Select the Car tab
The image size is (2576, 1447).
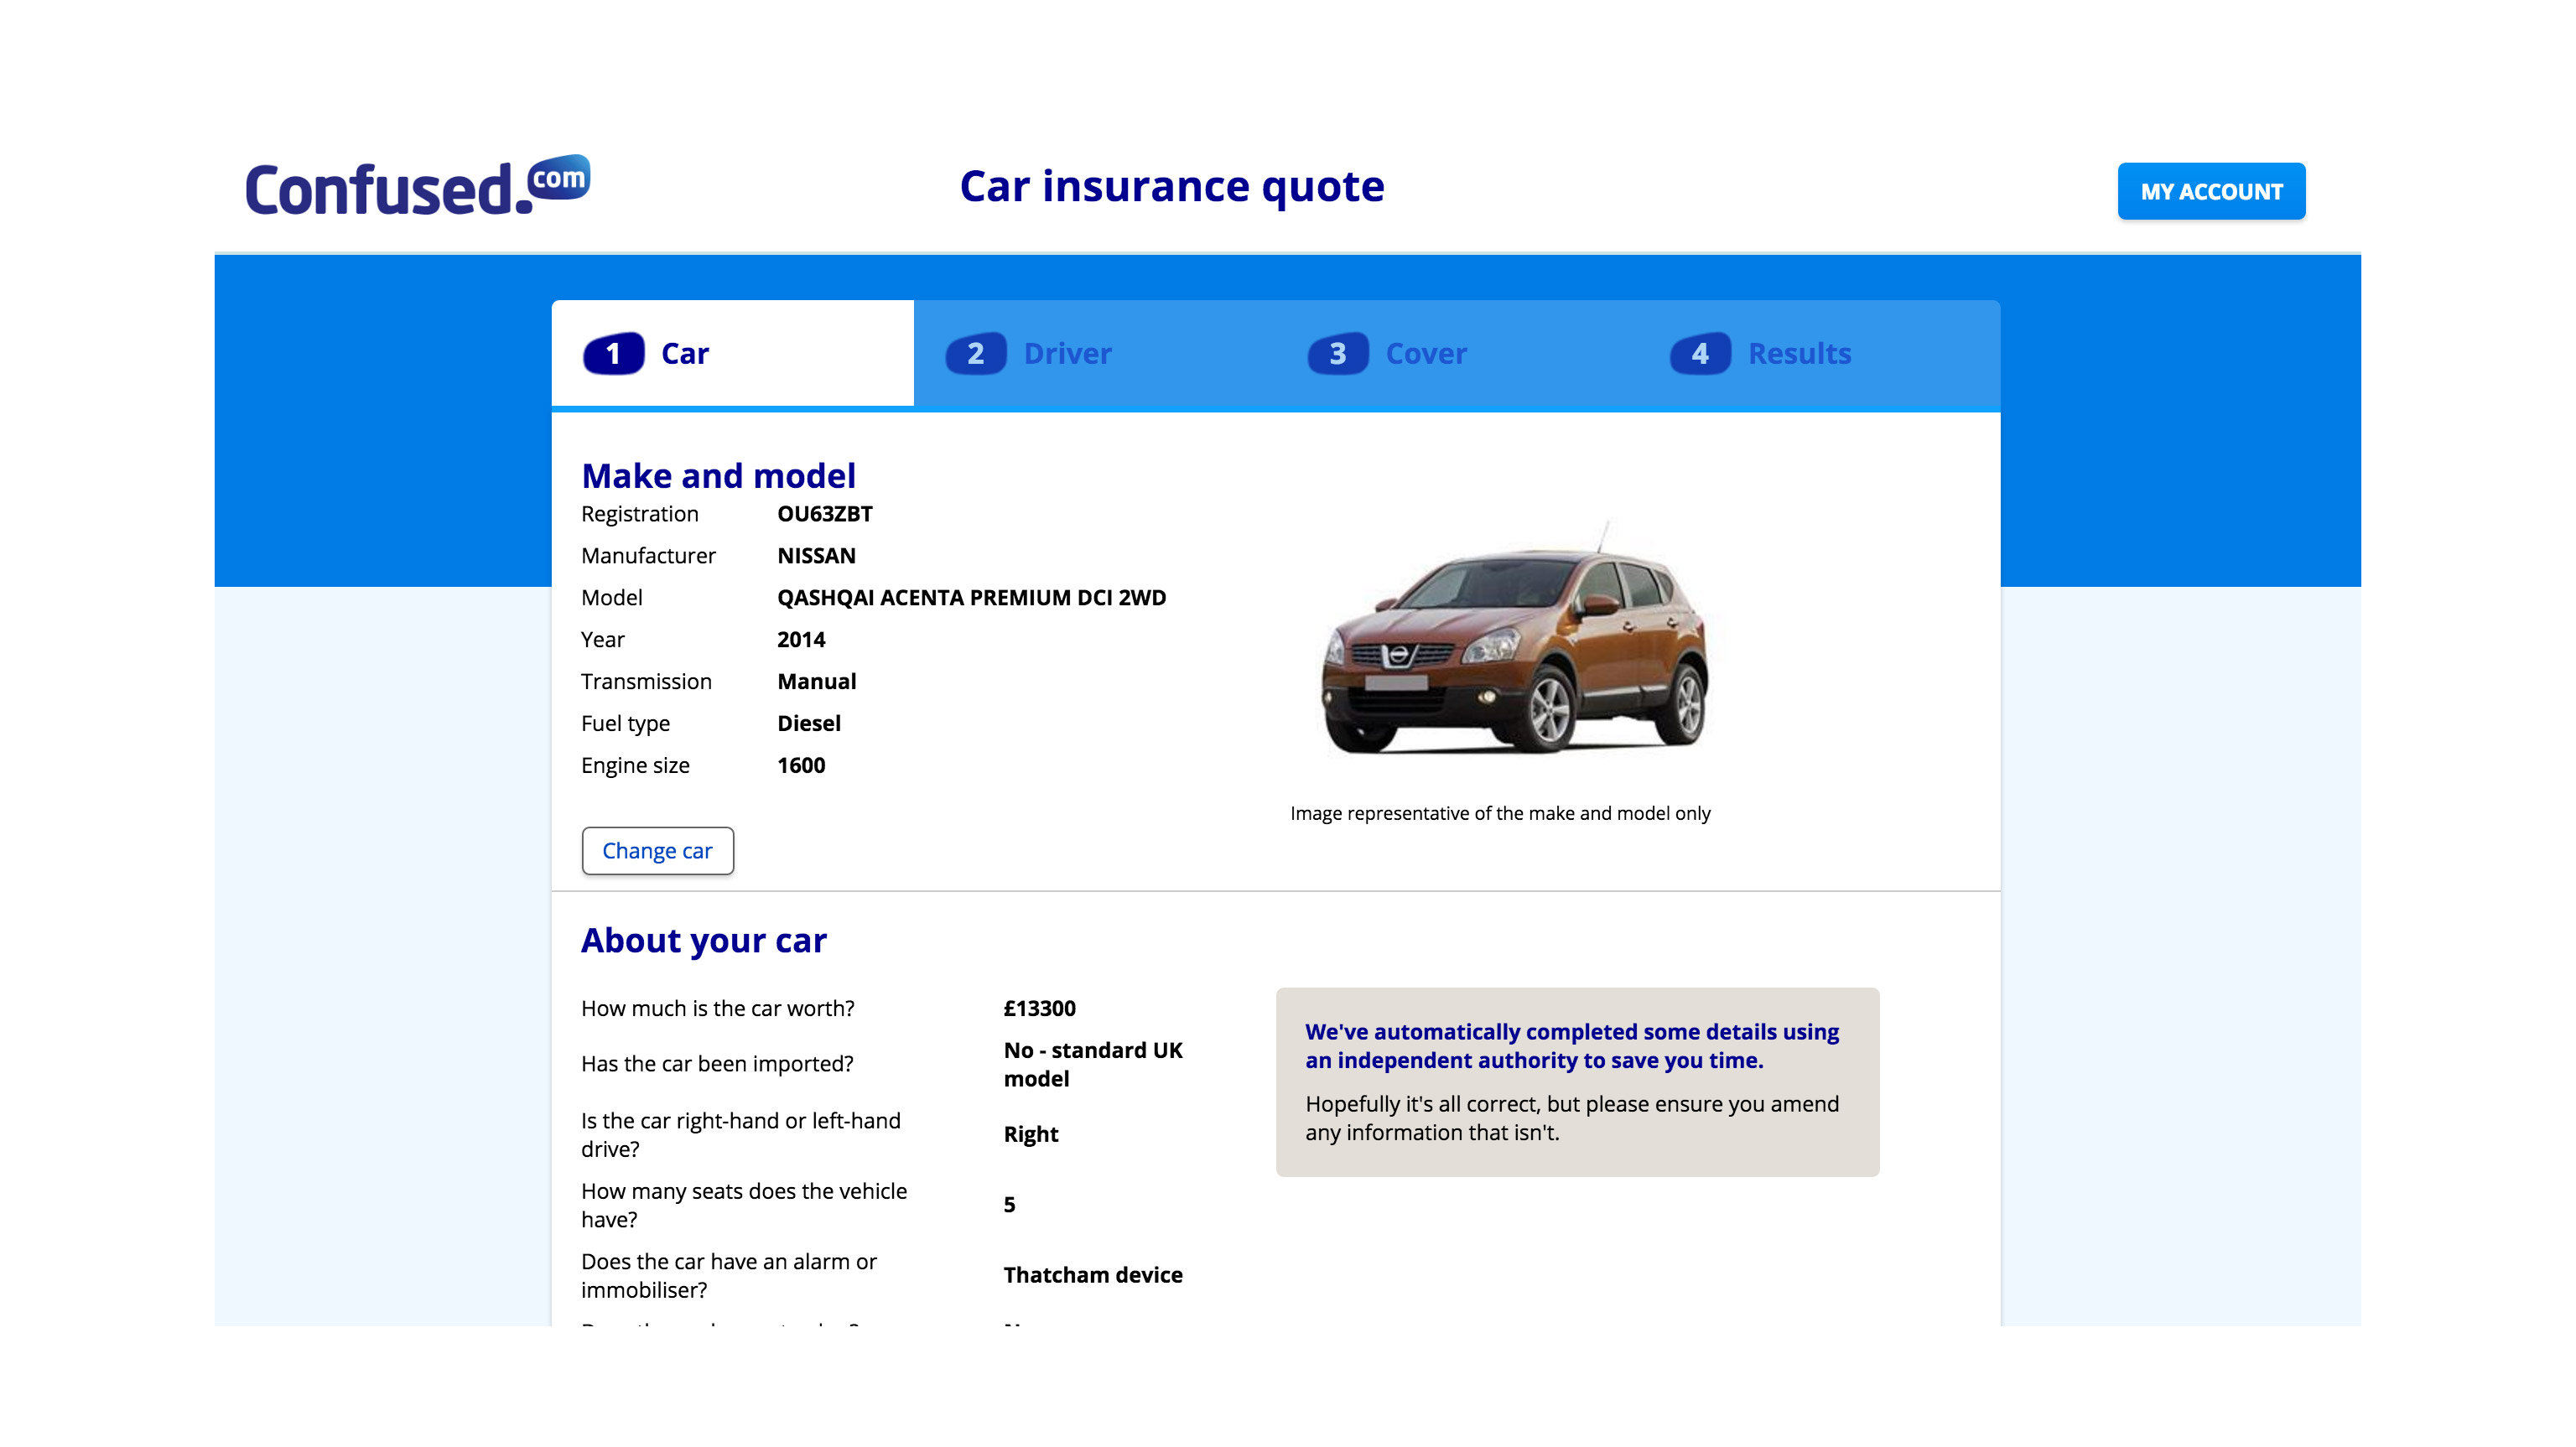685,353
